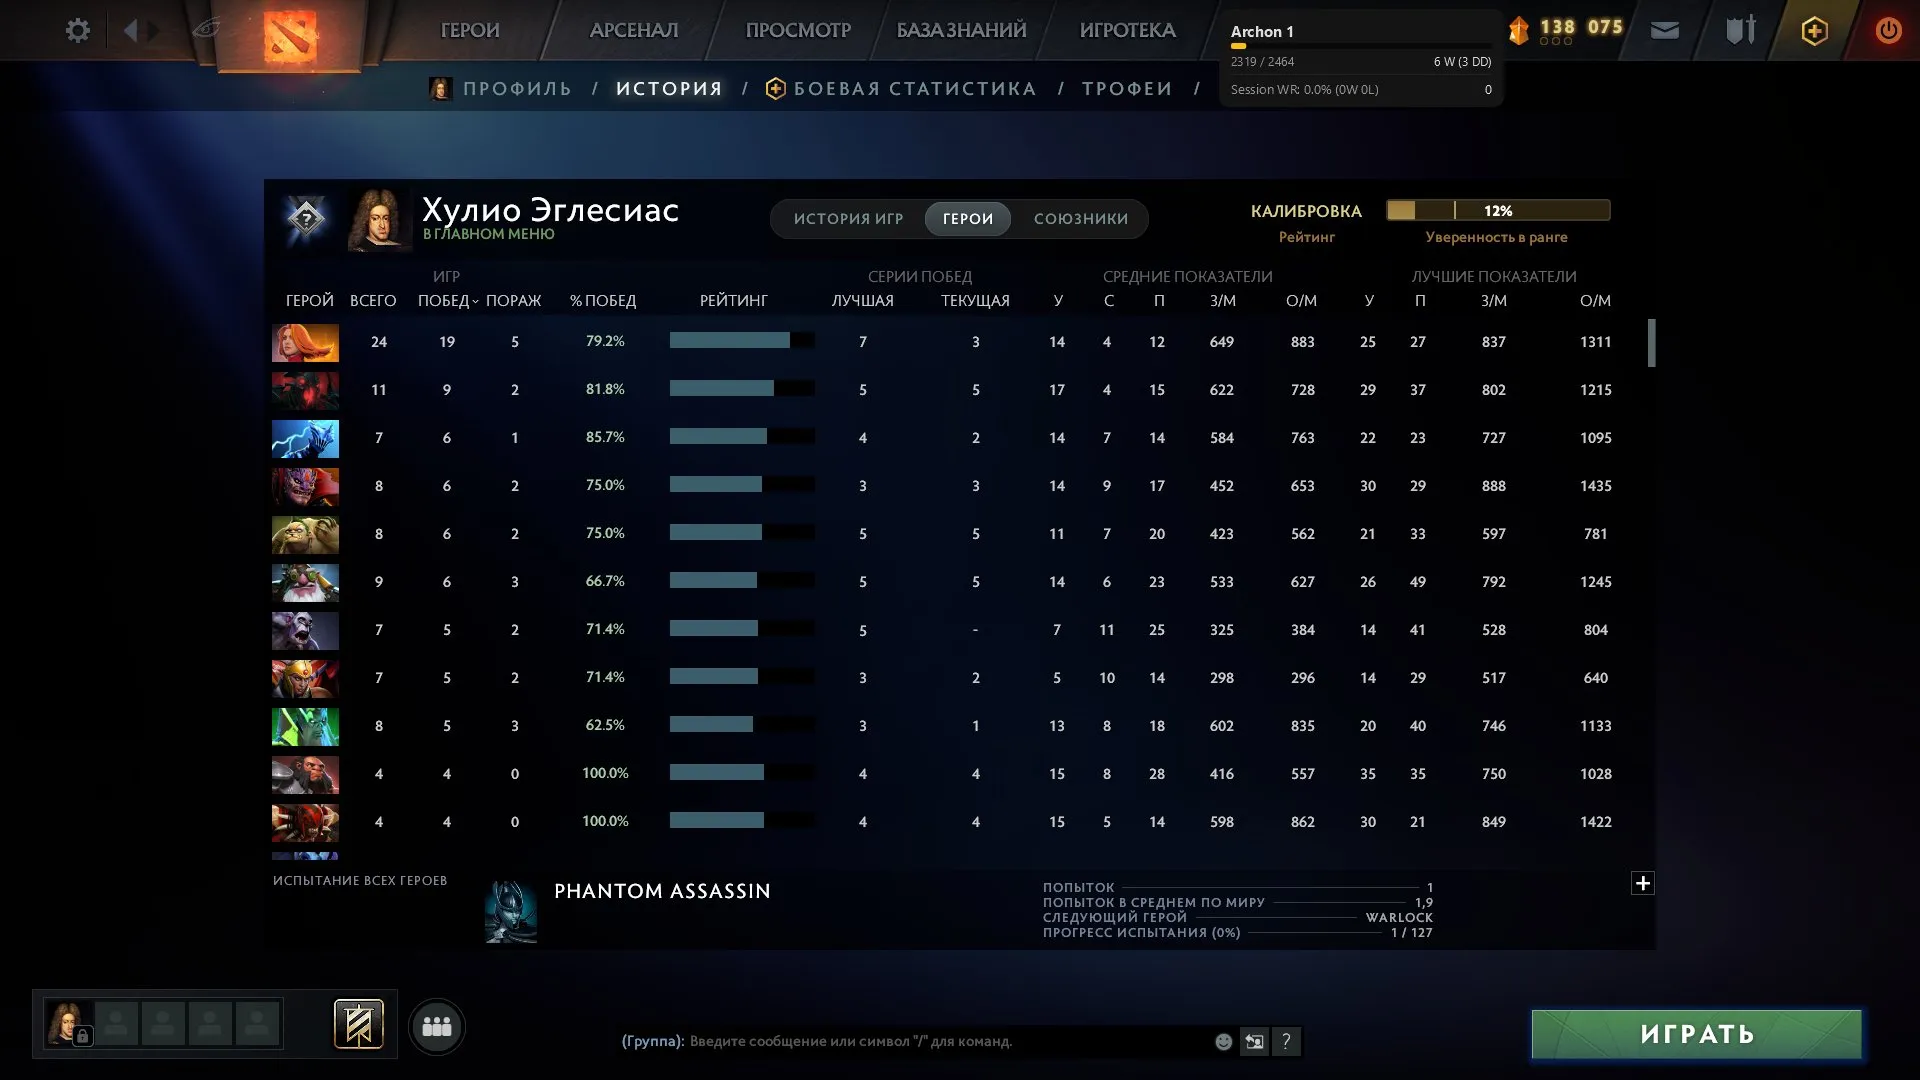1920x1080 pixels.
Task: Open the Dota Plus hexagon icon
Action: coord(1814,31)
